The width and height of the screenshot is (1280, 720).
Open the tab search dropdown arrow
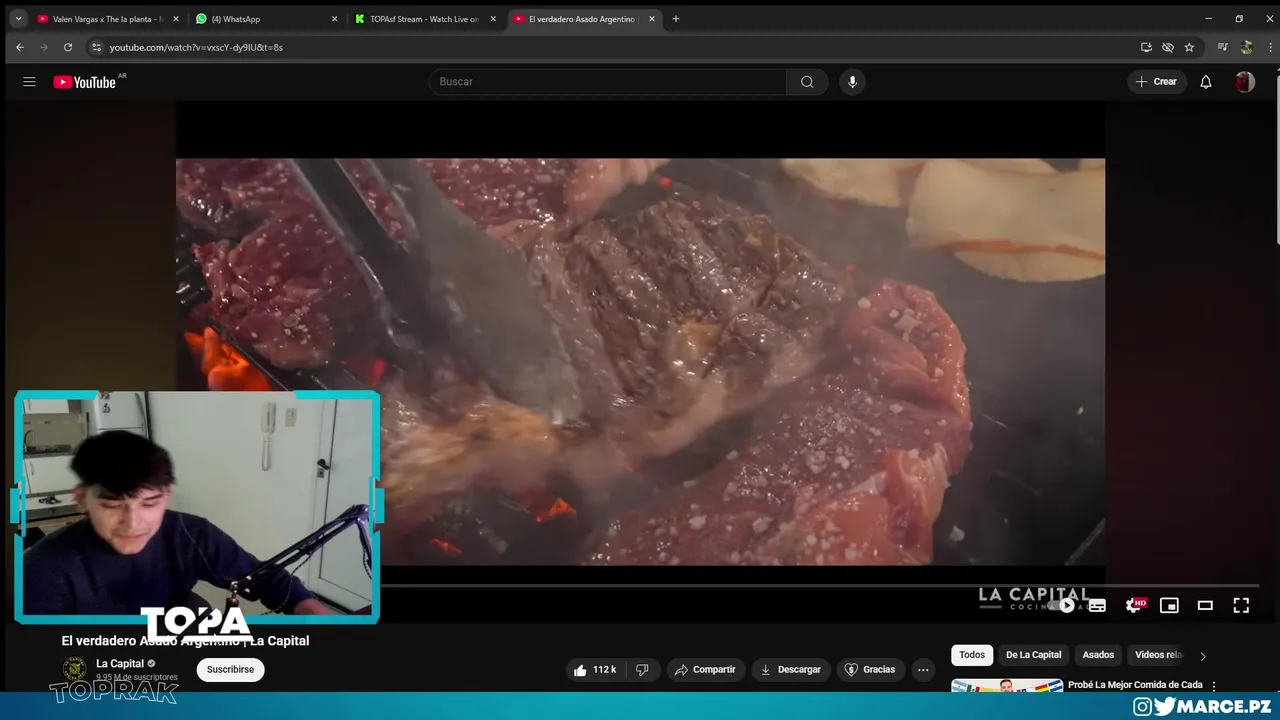click(18, 19)
